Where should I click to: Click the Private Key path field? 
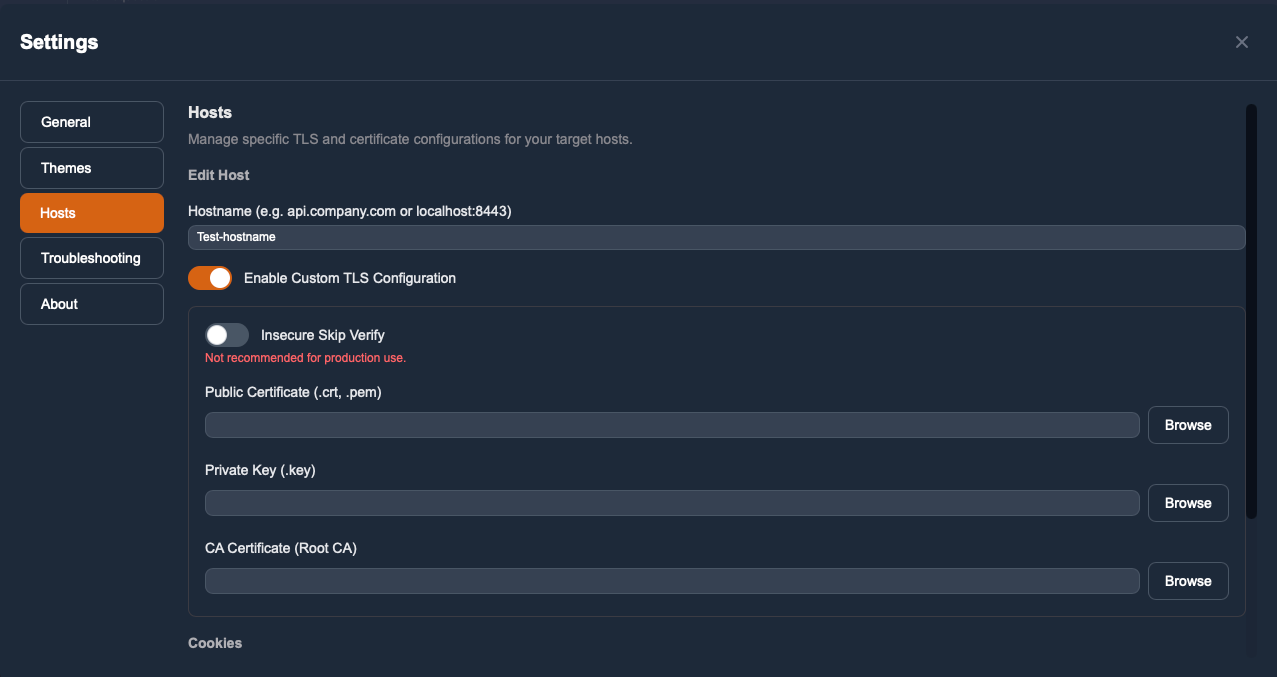tap(671, 502)
